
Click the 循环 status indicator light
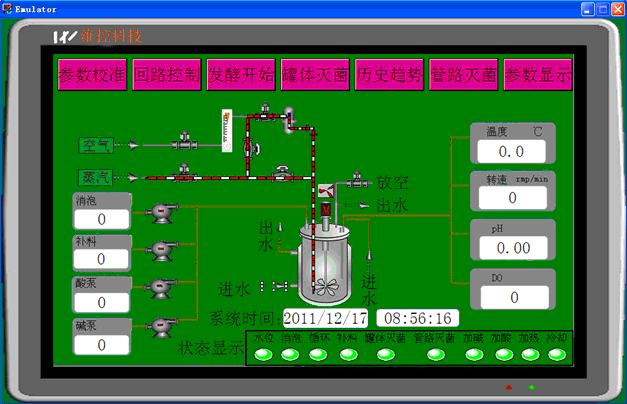[318, 354]
